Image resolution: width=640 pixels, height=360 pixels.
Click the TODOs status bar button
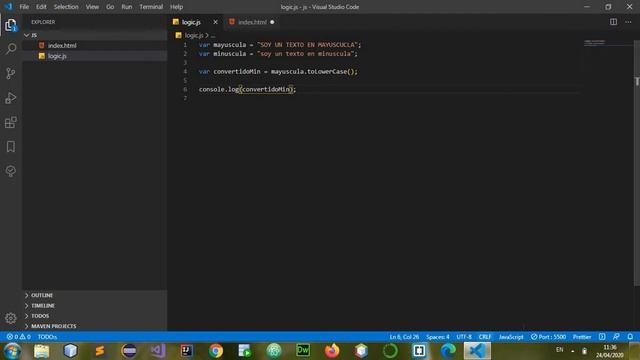click(47, 337)
